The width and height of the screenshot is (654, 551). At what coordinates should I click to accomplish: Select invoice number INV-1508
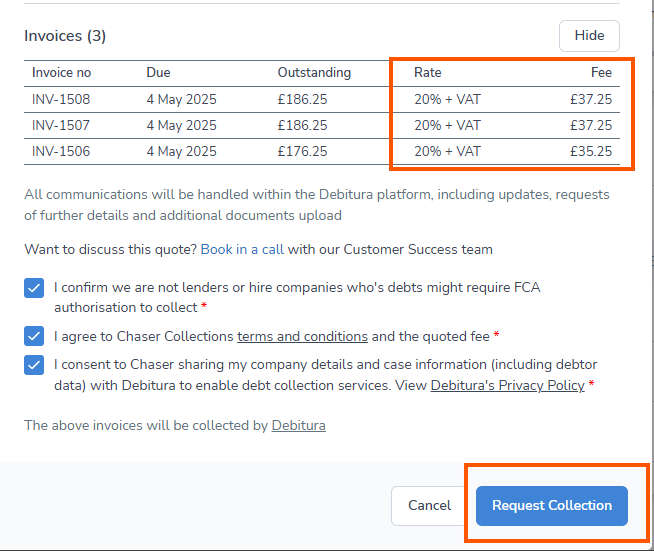[61, 99]
